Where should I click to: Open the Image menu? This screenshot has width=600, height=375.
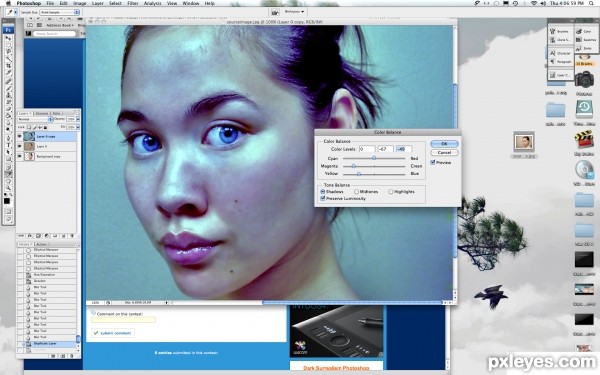click(x=80, y=3)
